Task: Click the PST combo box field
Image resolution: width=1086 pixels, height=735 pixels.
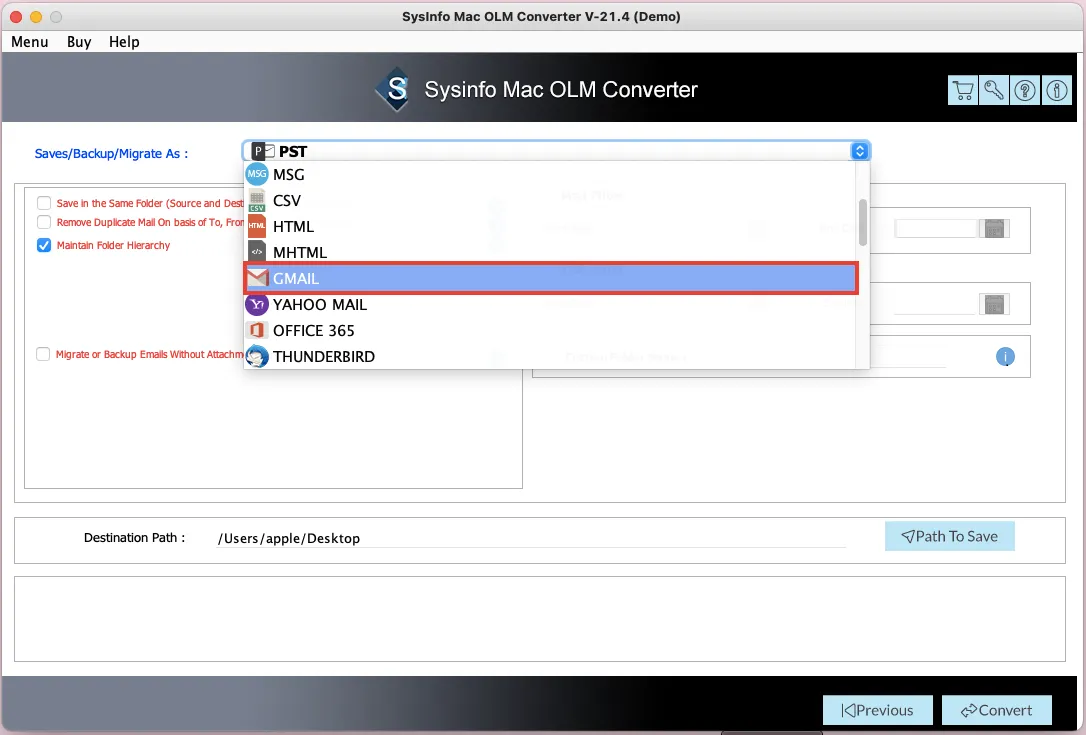Action: coord(556,151)
